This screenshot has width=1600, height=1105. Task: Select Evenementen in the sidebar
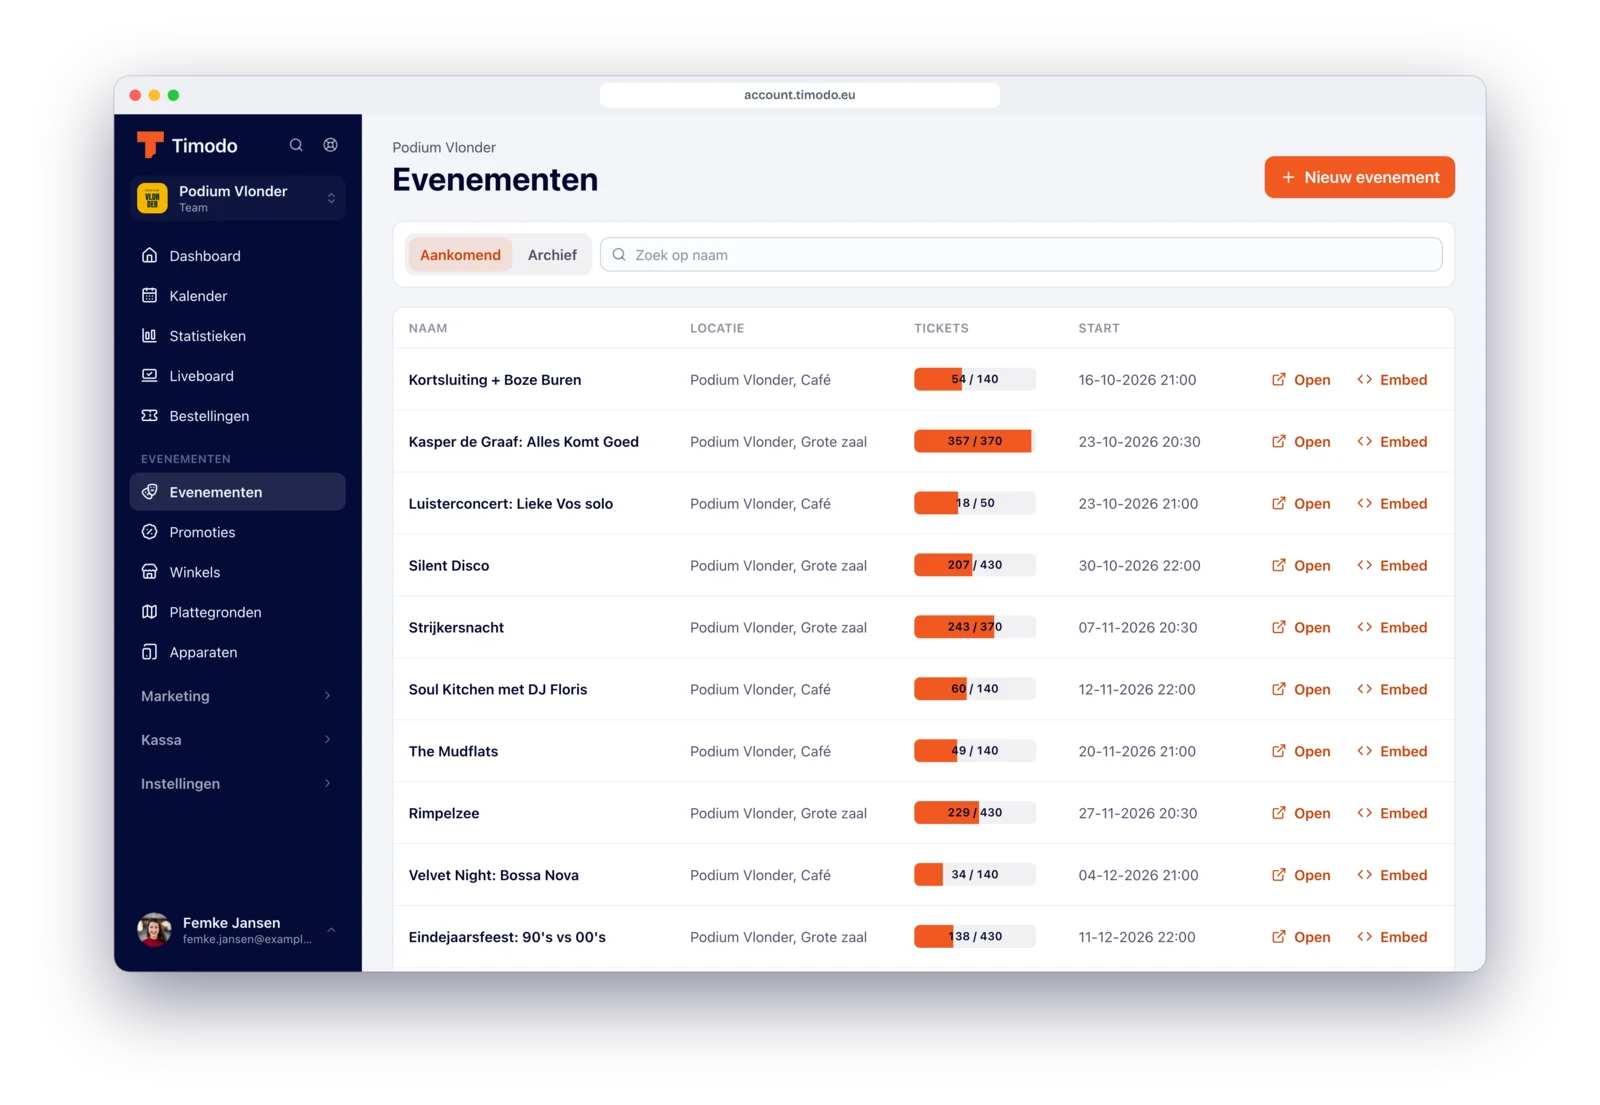click(237, 492)
